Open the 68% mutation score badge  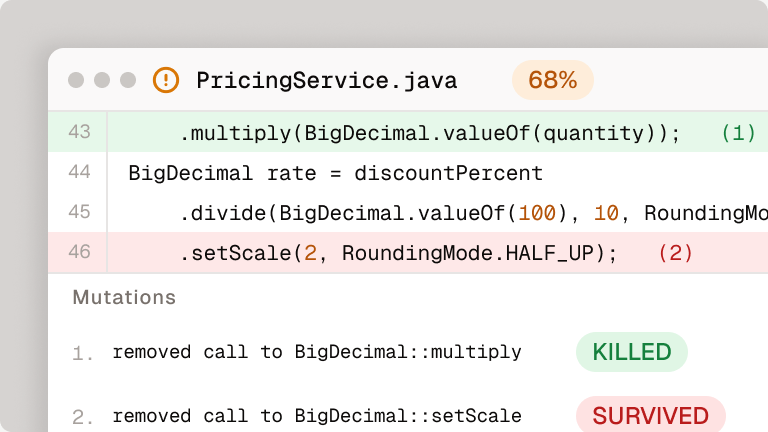(552, 80)
